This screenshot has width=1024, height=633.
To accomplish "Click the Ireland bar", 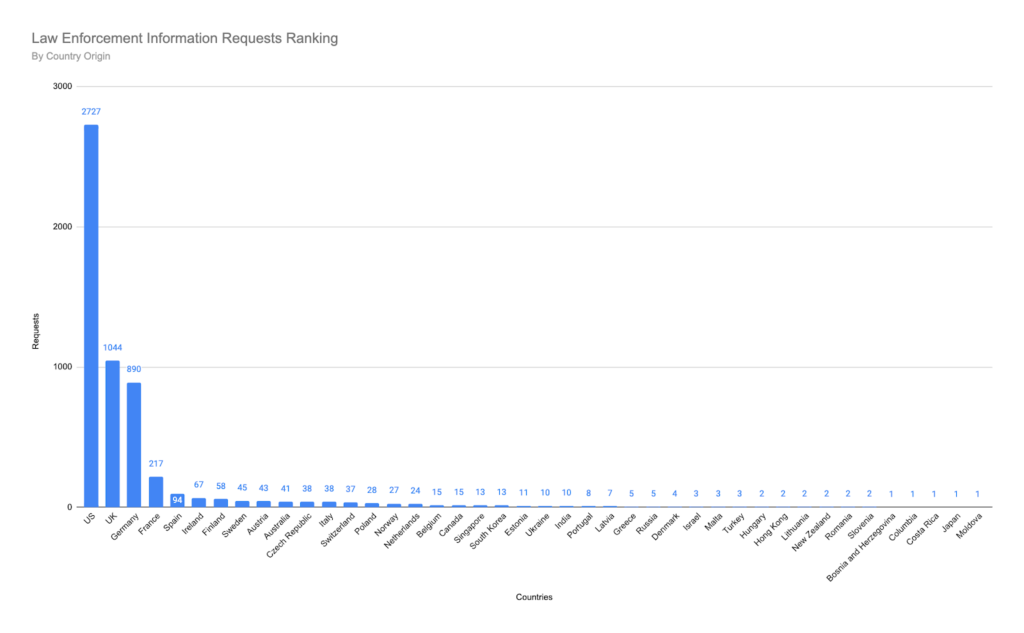I will pos(198,502).
